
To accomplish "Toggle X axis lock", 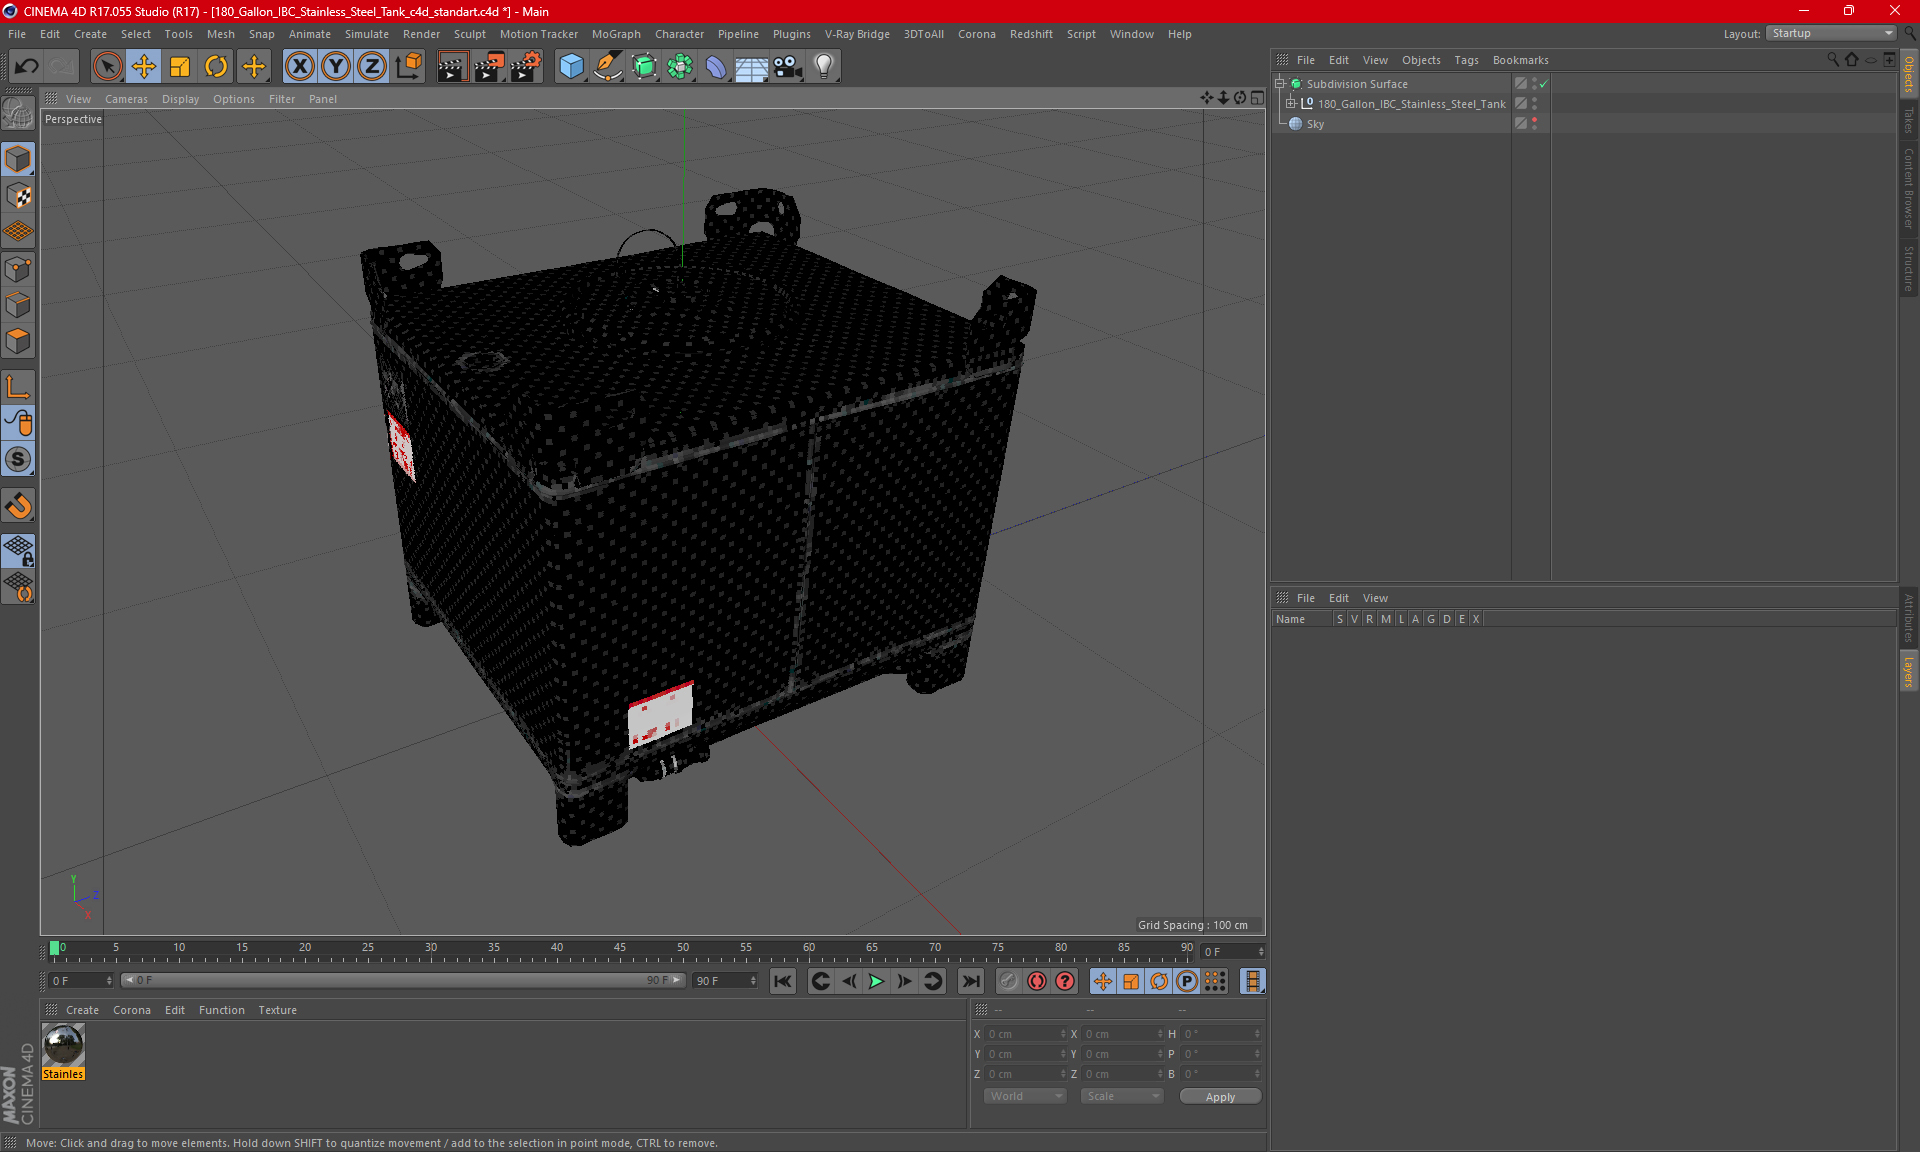I will (299, 67).
